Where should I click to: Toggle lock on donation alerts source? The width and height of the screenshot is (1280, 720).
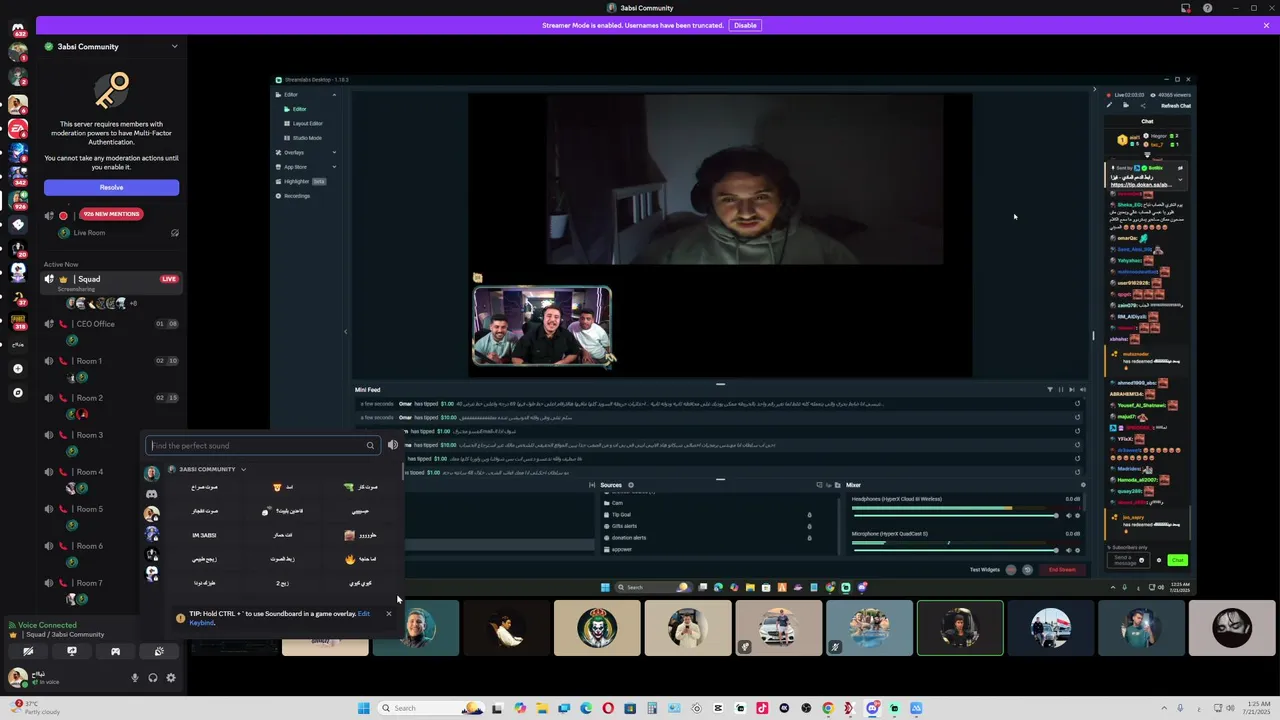point(809,538)
